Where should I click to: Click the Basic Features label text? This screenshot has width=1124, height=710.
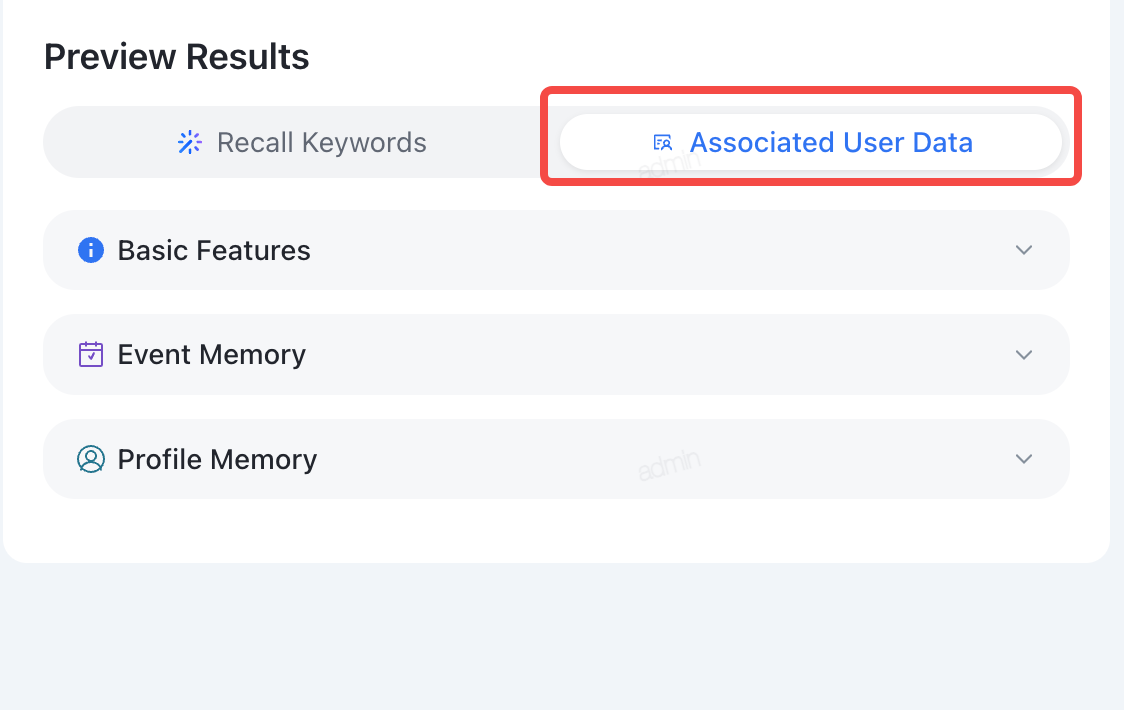pyautogui.click(x=214, y=250)
